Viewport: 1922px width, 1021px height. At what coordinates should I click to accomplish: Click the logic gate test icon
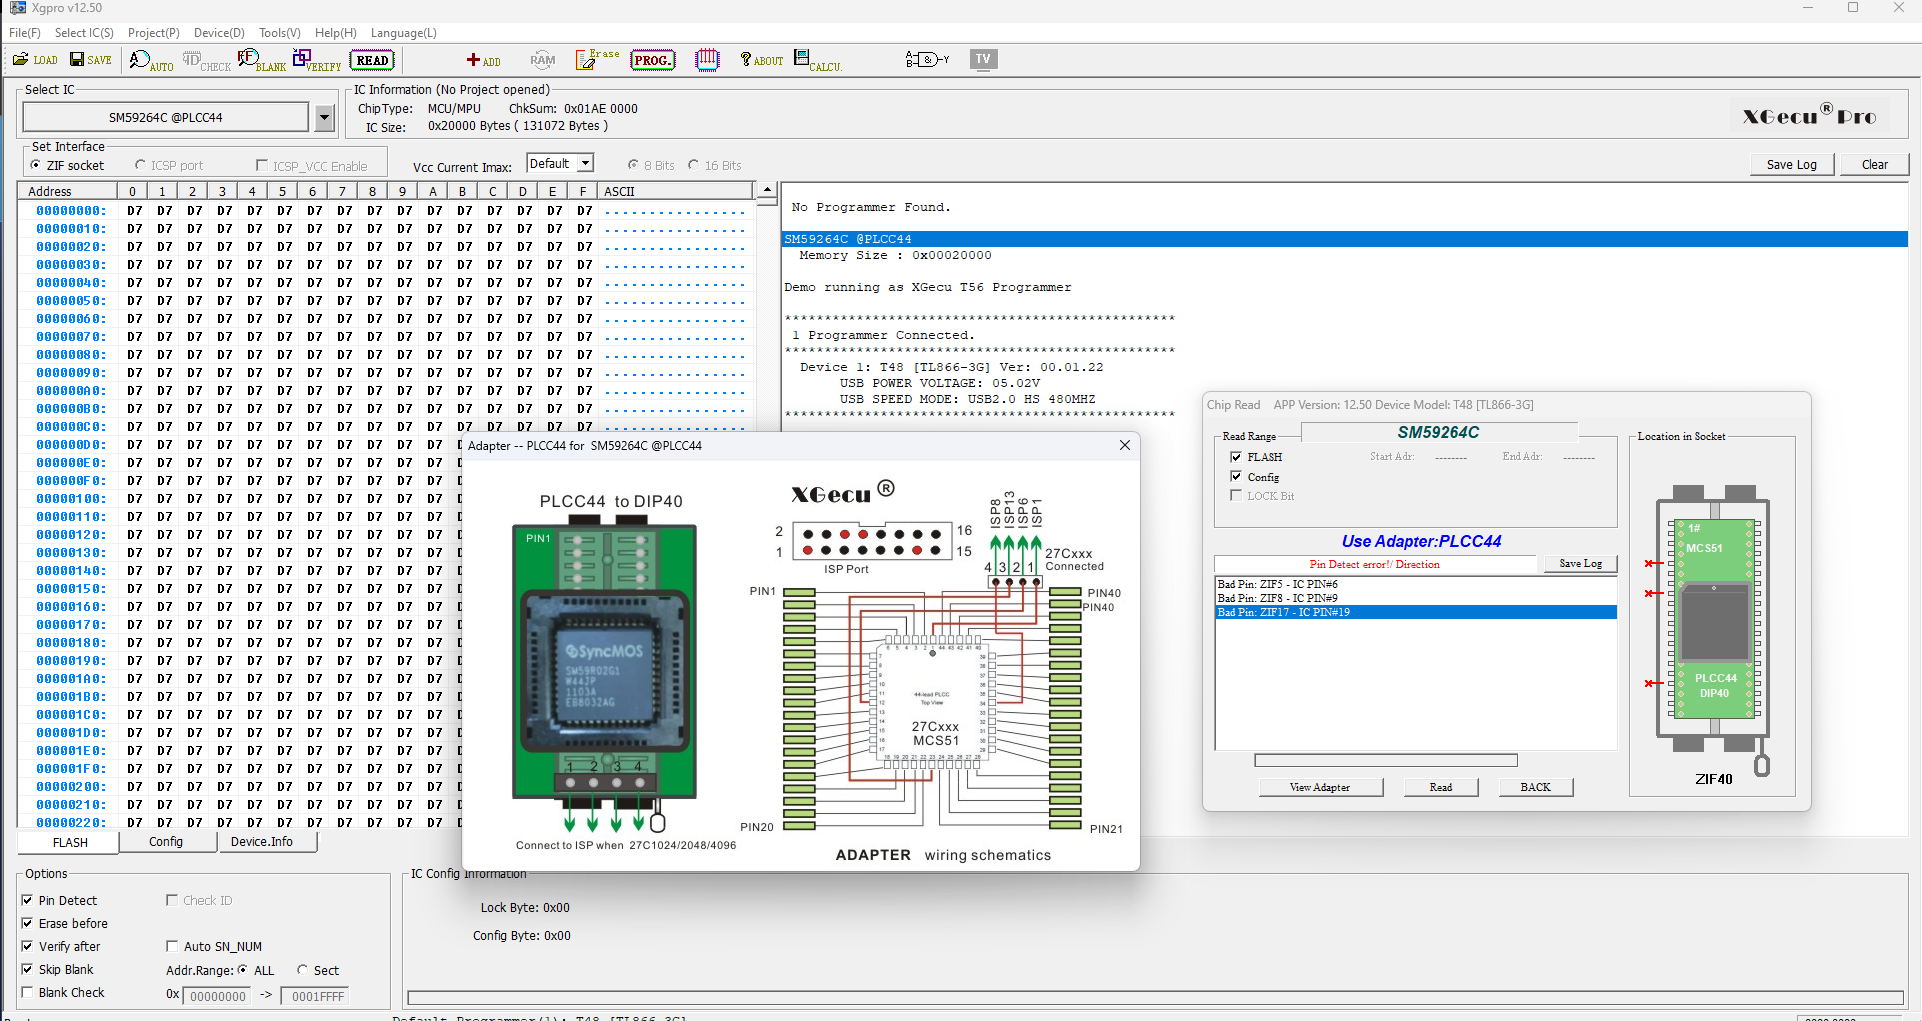[926, 60]
